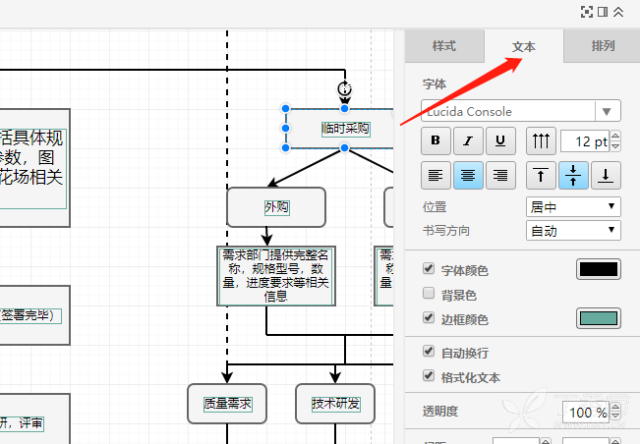
Task: Toggle bold text formatting
Action: pyautogui.click(x=436, y=141)
